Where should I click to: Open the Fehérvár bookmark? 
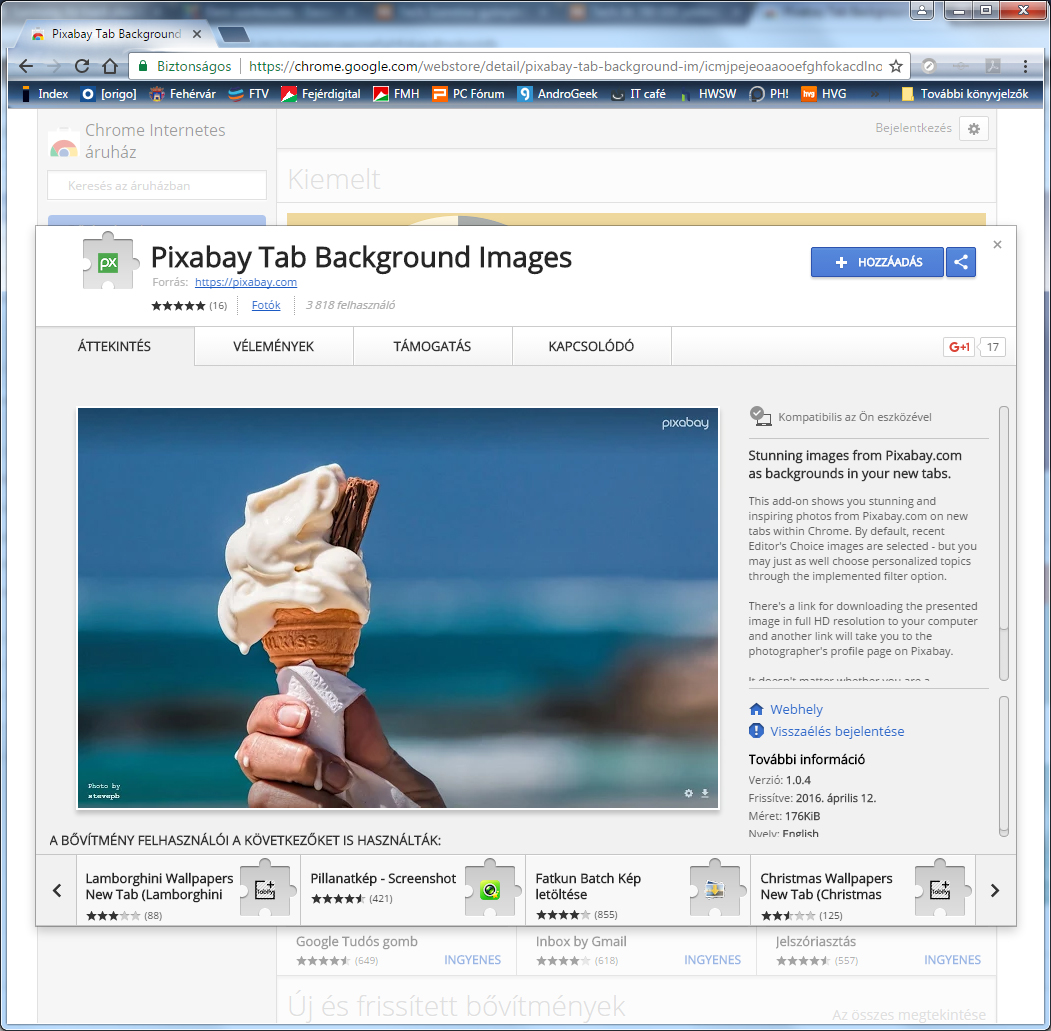click(x=182, y=94)
